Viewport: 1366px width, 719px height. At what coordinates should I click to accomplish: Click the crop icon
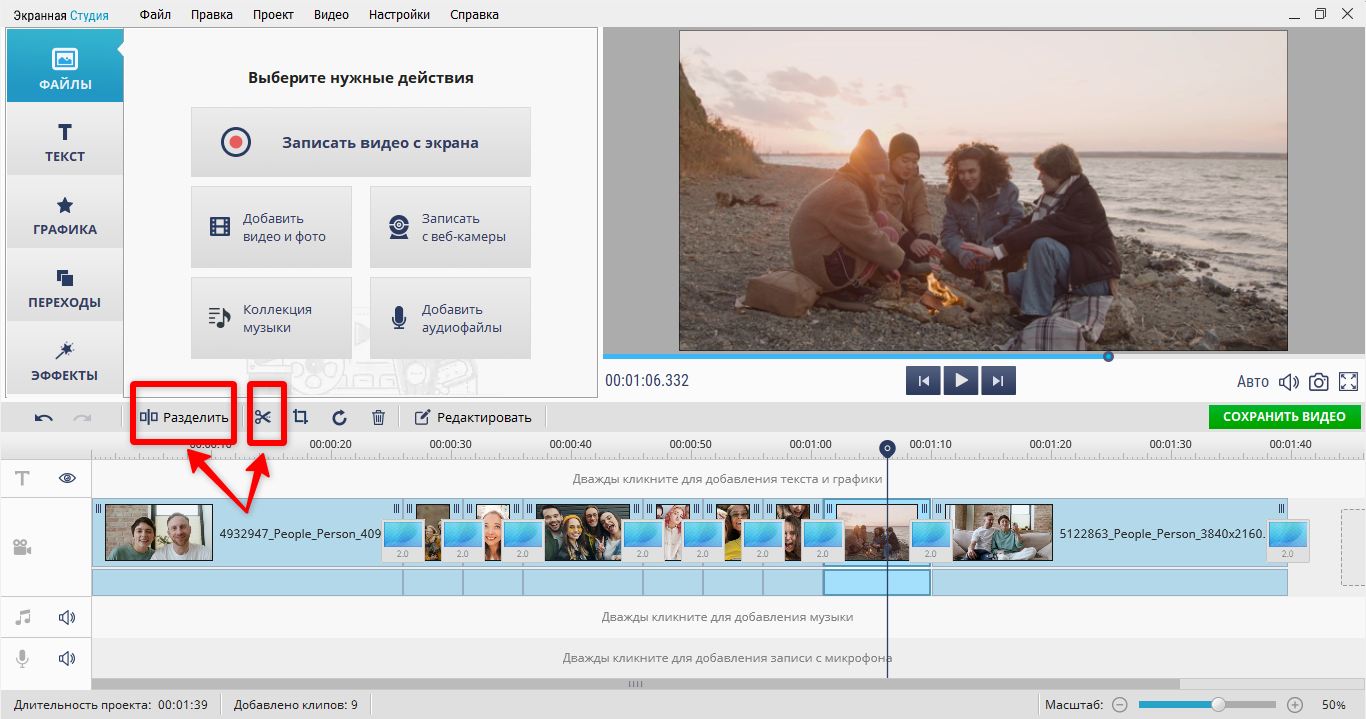300,417
